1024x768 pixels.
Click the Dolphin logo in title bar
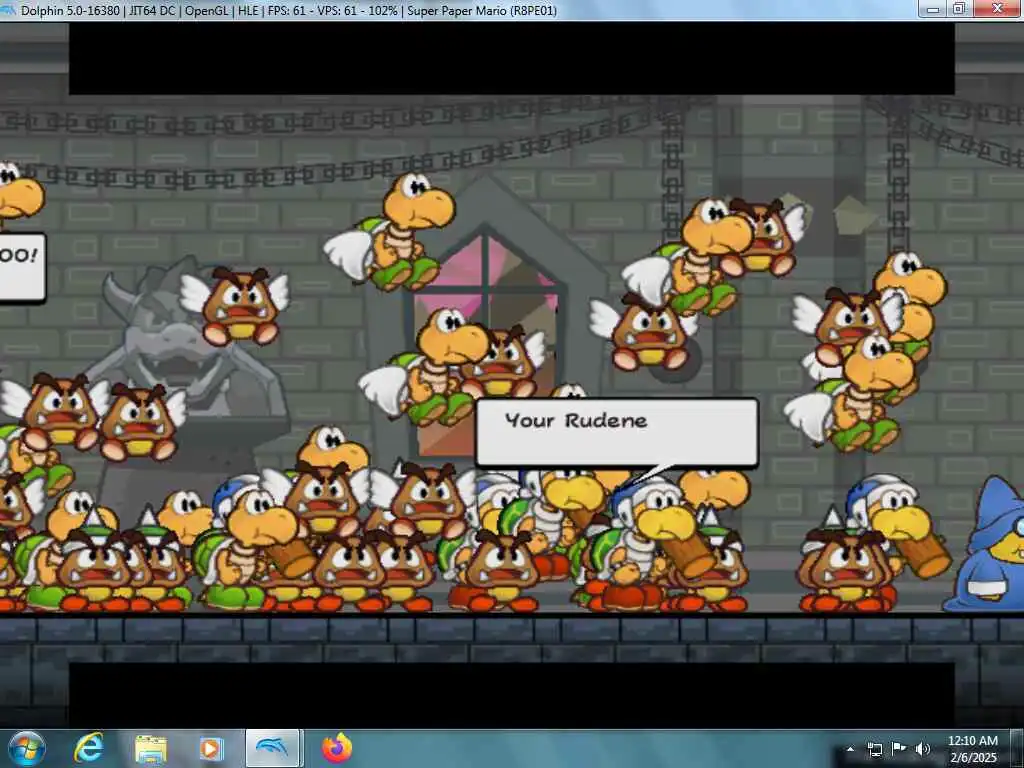8,10
